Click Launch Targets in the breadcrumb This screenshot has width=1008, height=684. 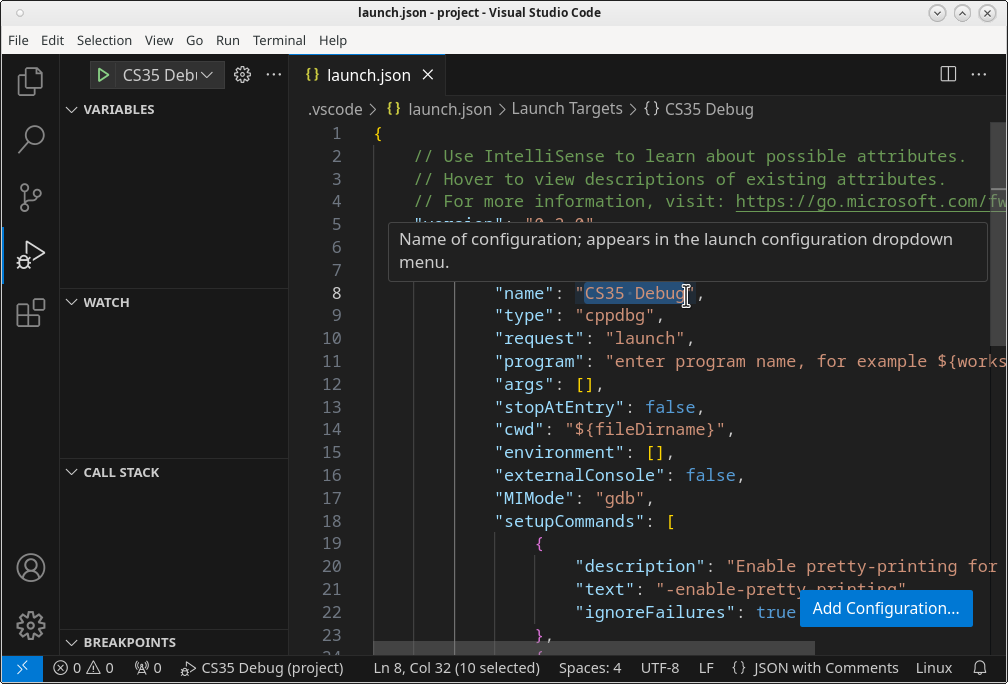567,109
